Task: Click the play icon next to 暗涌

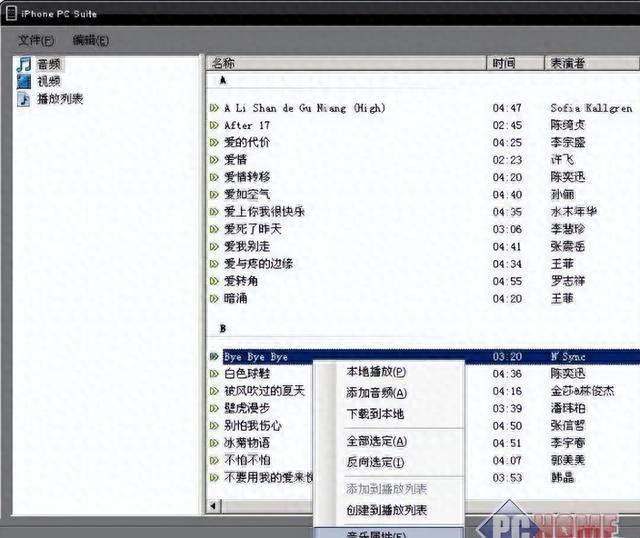Action: tap(214, 298)
